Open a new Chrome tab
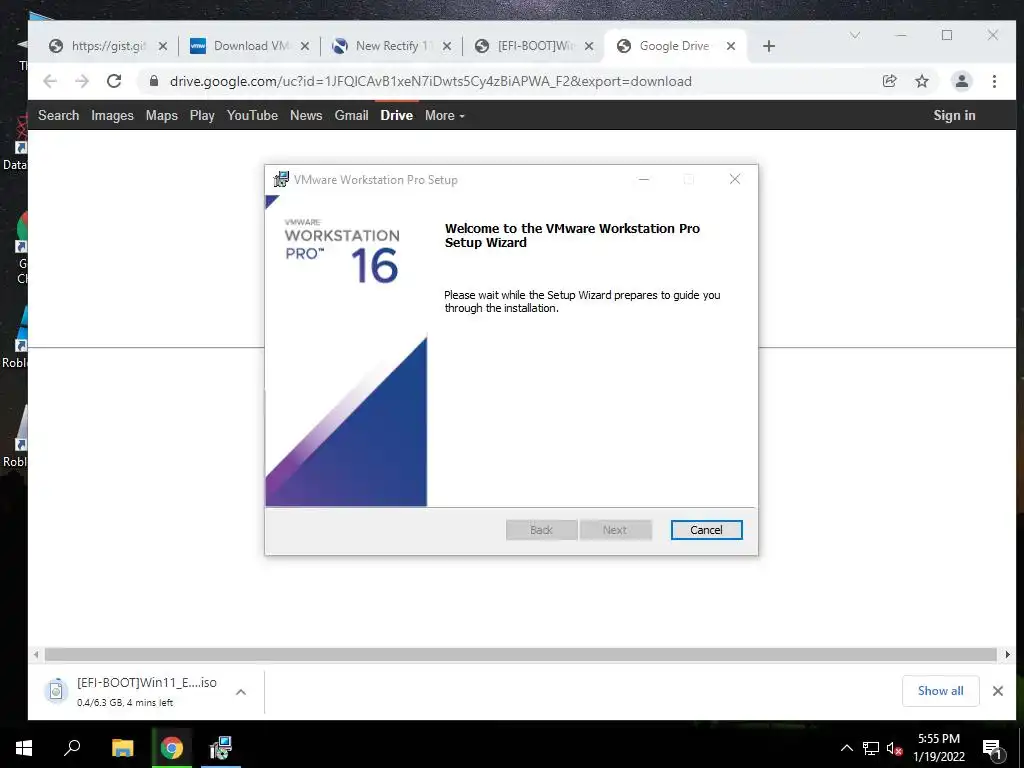 [769, 46]
